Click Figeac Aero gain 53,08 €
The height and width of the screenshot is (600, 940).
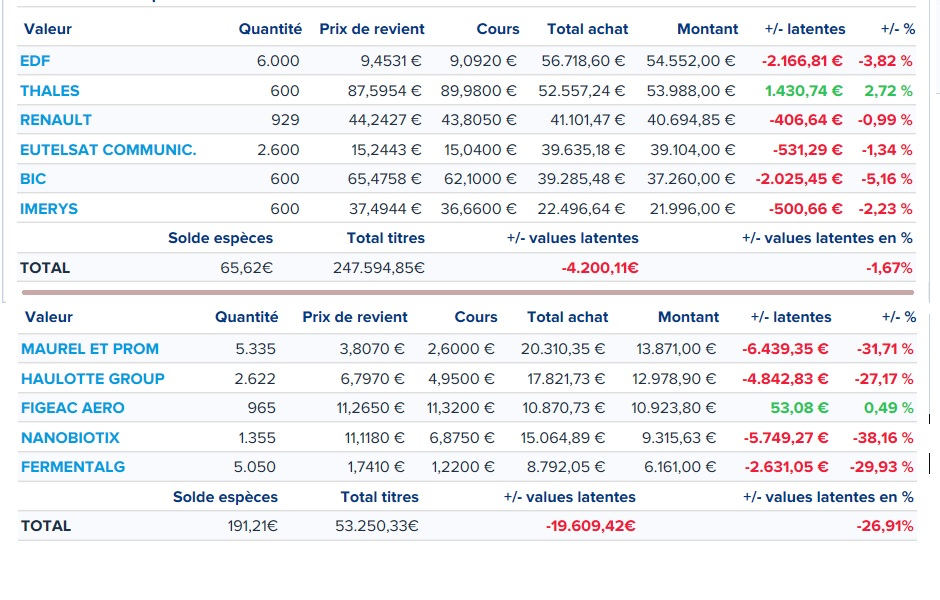coord(800,408)
